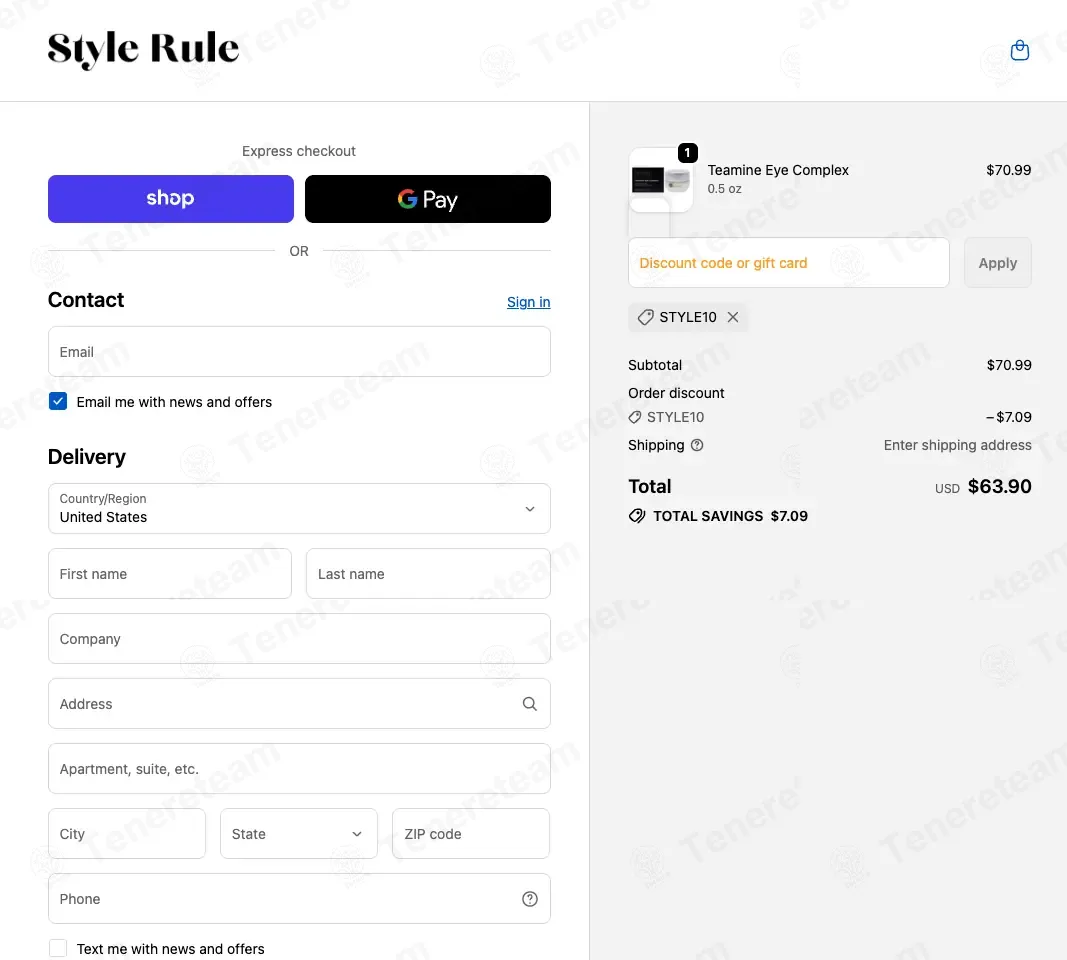Focus the Company field

(299, 639)
